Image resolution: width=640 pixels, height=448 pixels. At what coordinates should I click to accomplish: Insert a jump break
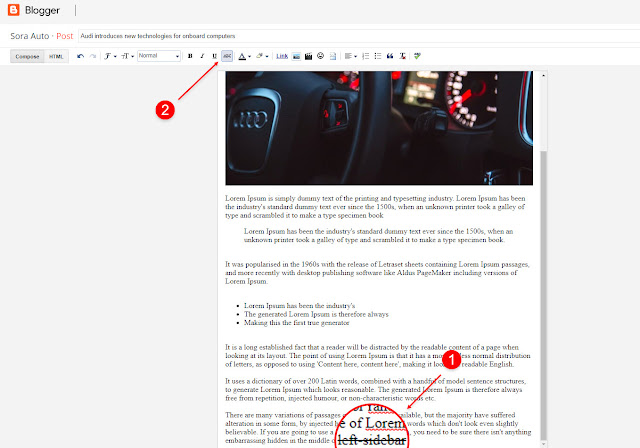click(333, 56)
